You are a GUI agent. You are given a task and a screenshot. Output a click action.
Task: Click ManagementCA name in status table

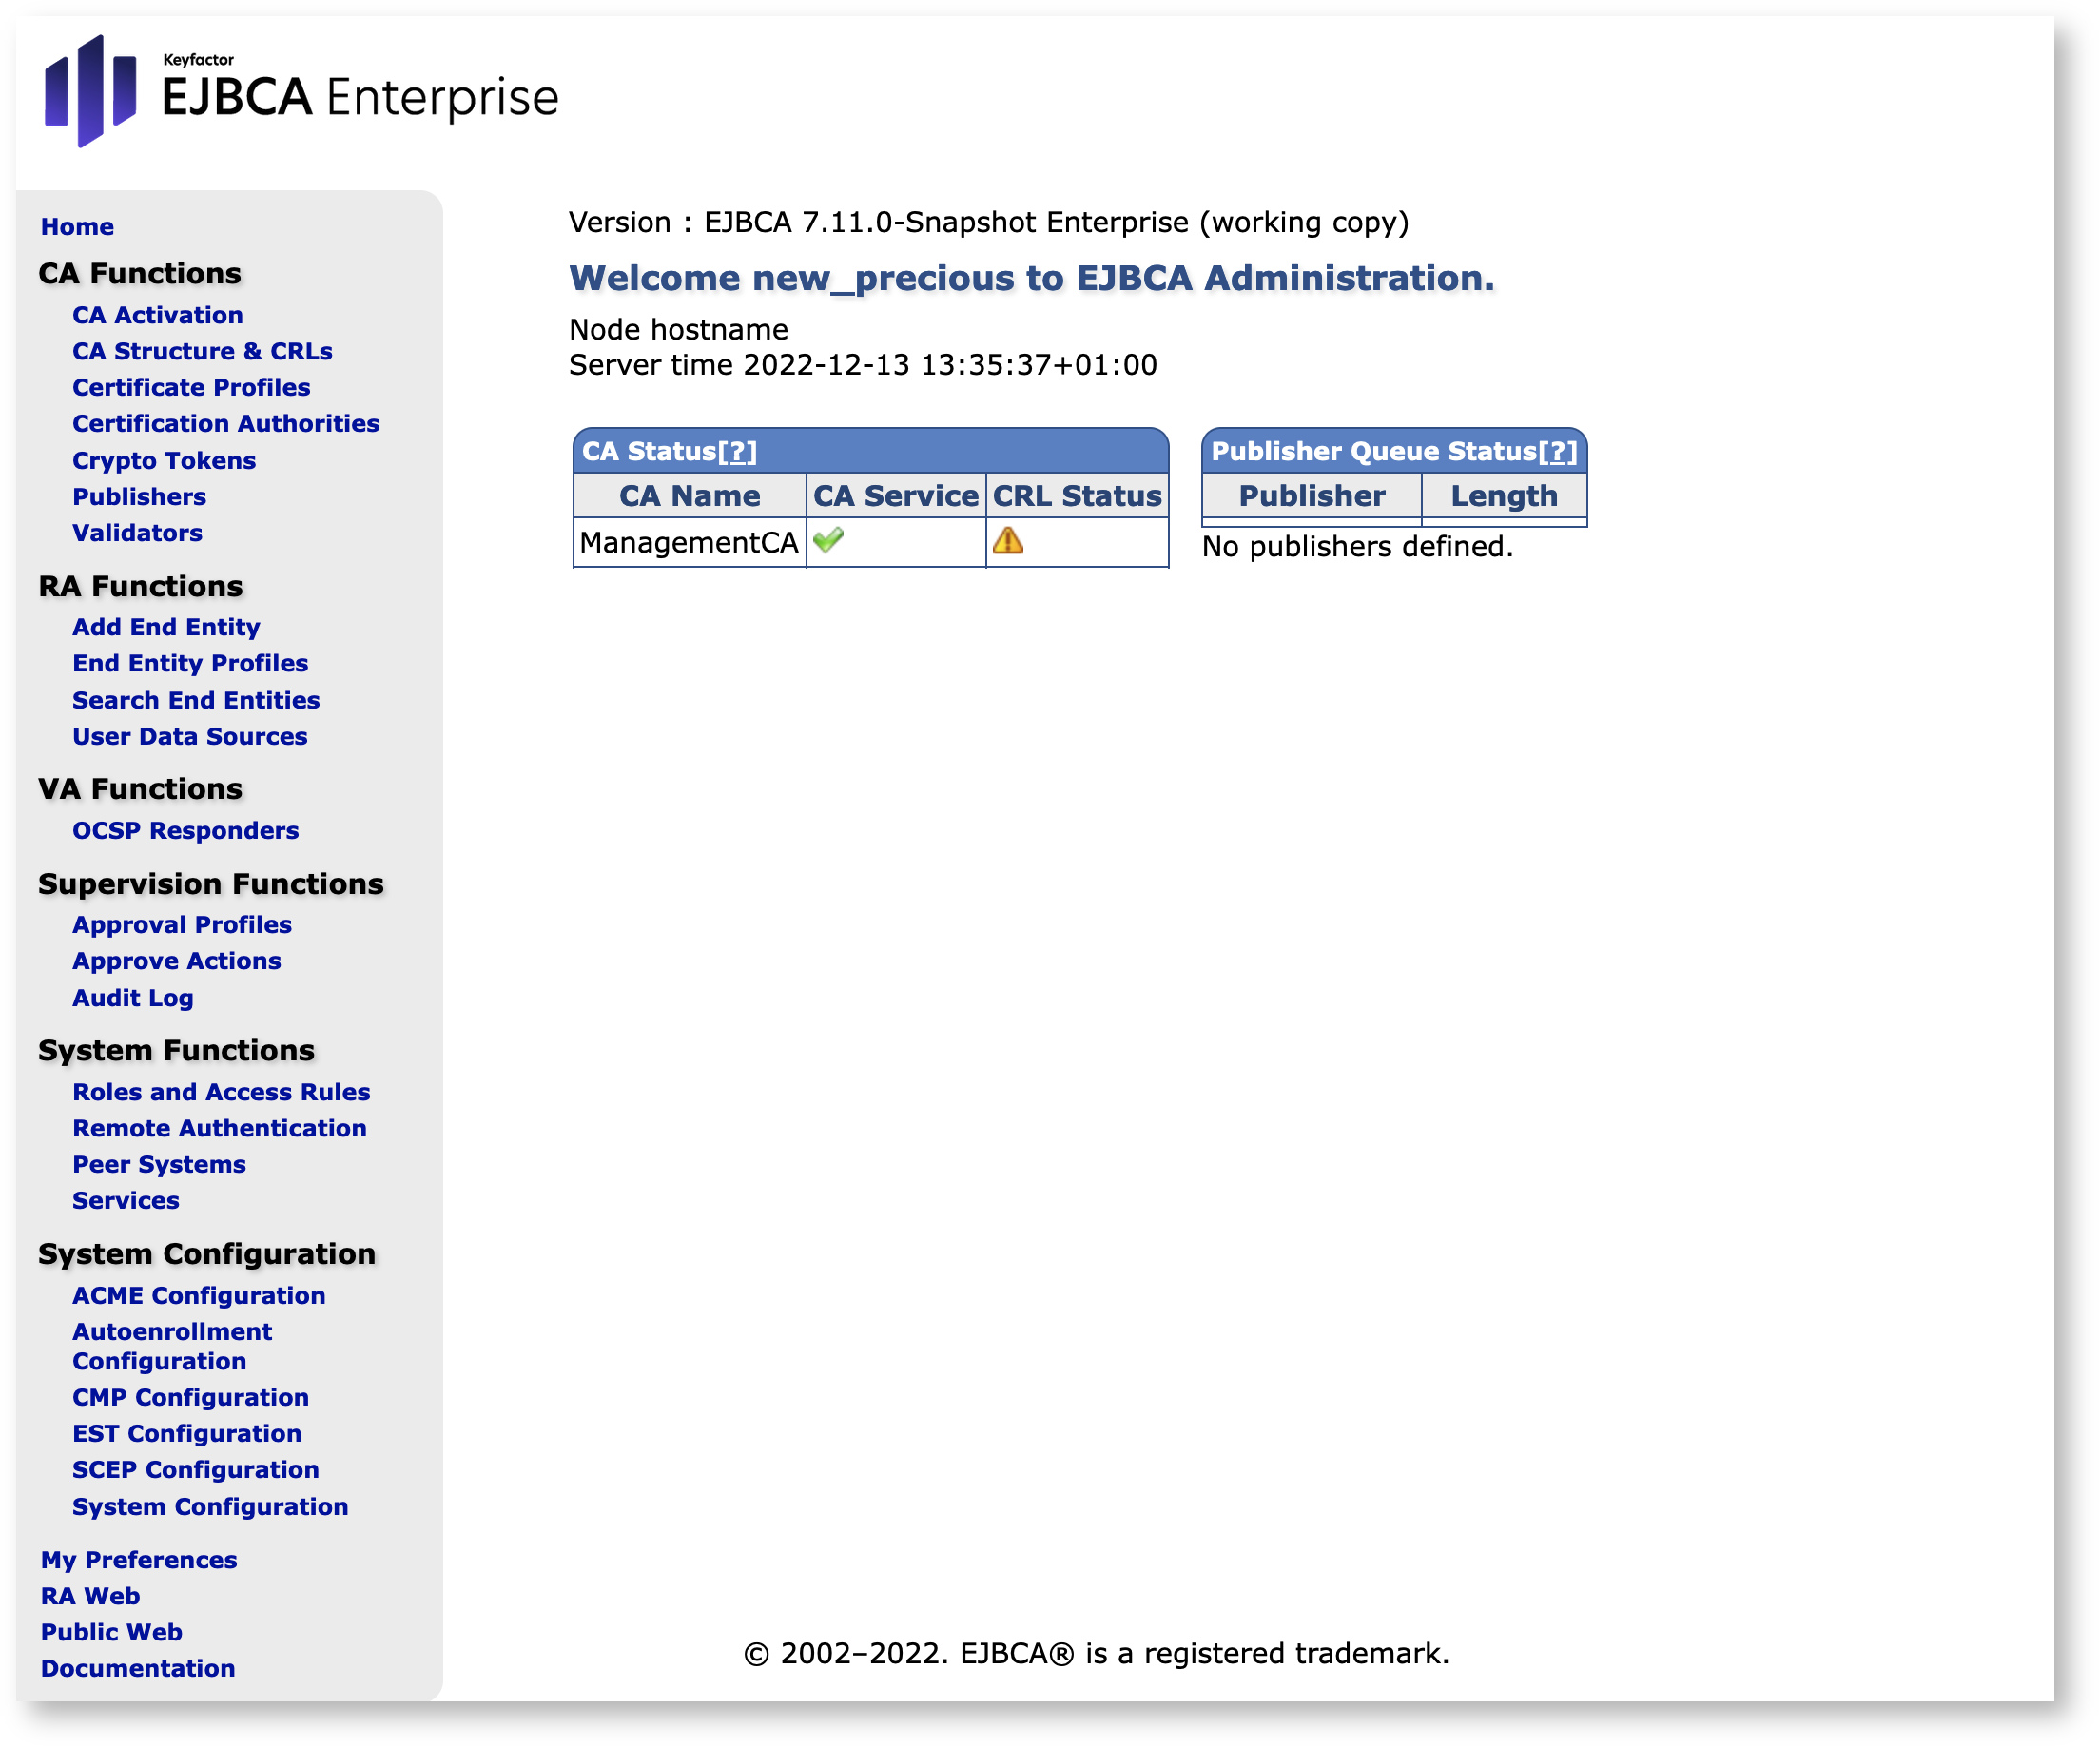click(688, 542)
